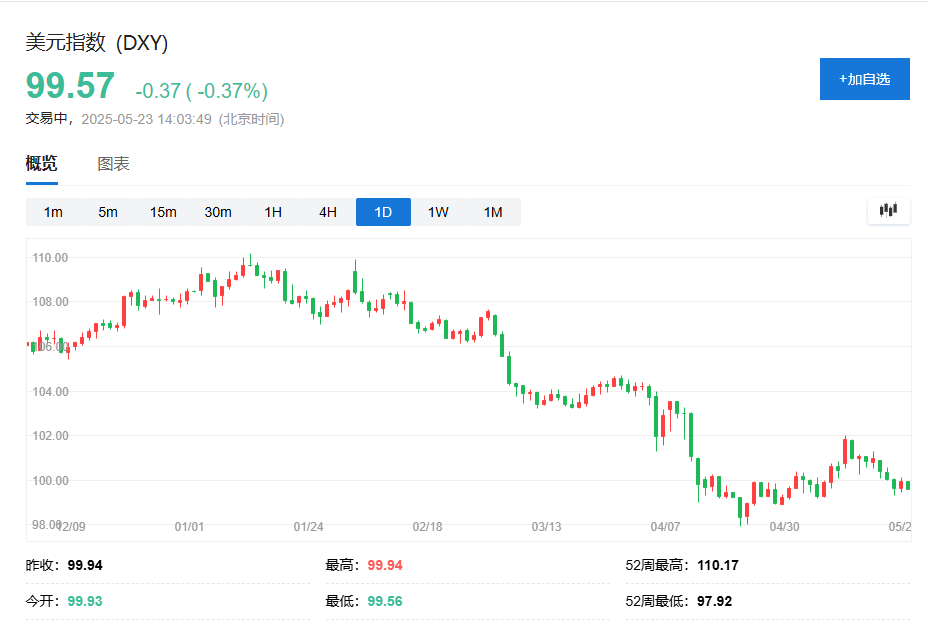Screen dimensions: 928x638
Task: Click the +加自选 watchlist button
Action: click(864, 79)
